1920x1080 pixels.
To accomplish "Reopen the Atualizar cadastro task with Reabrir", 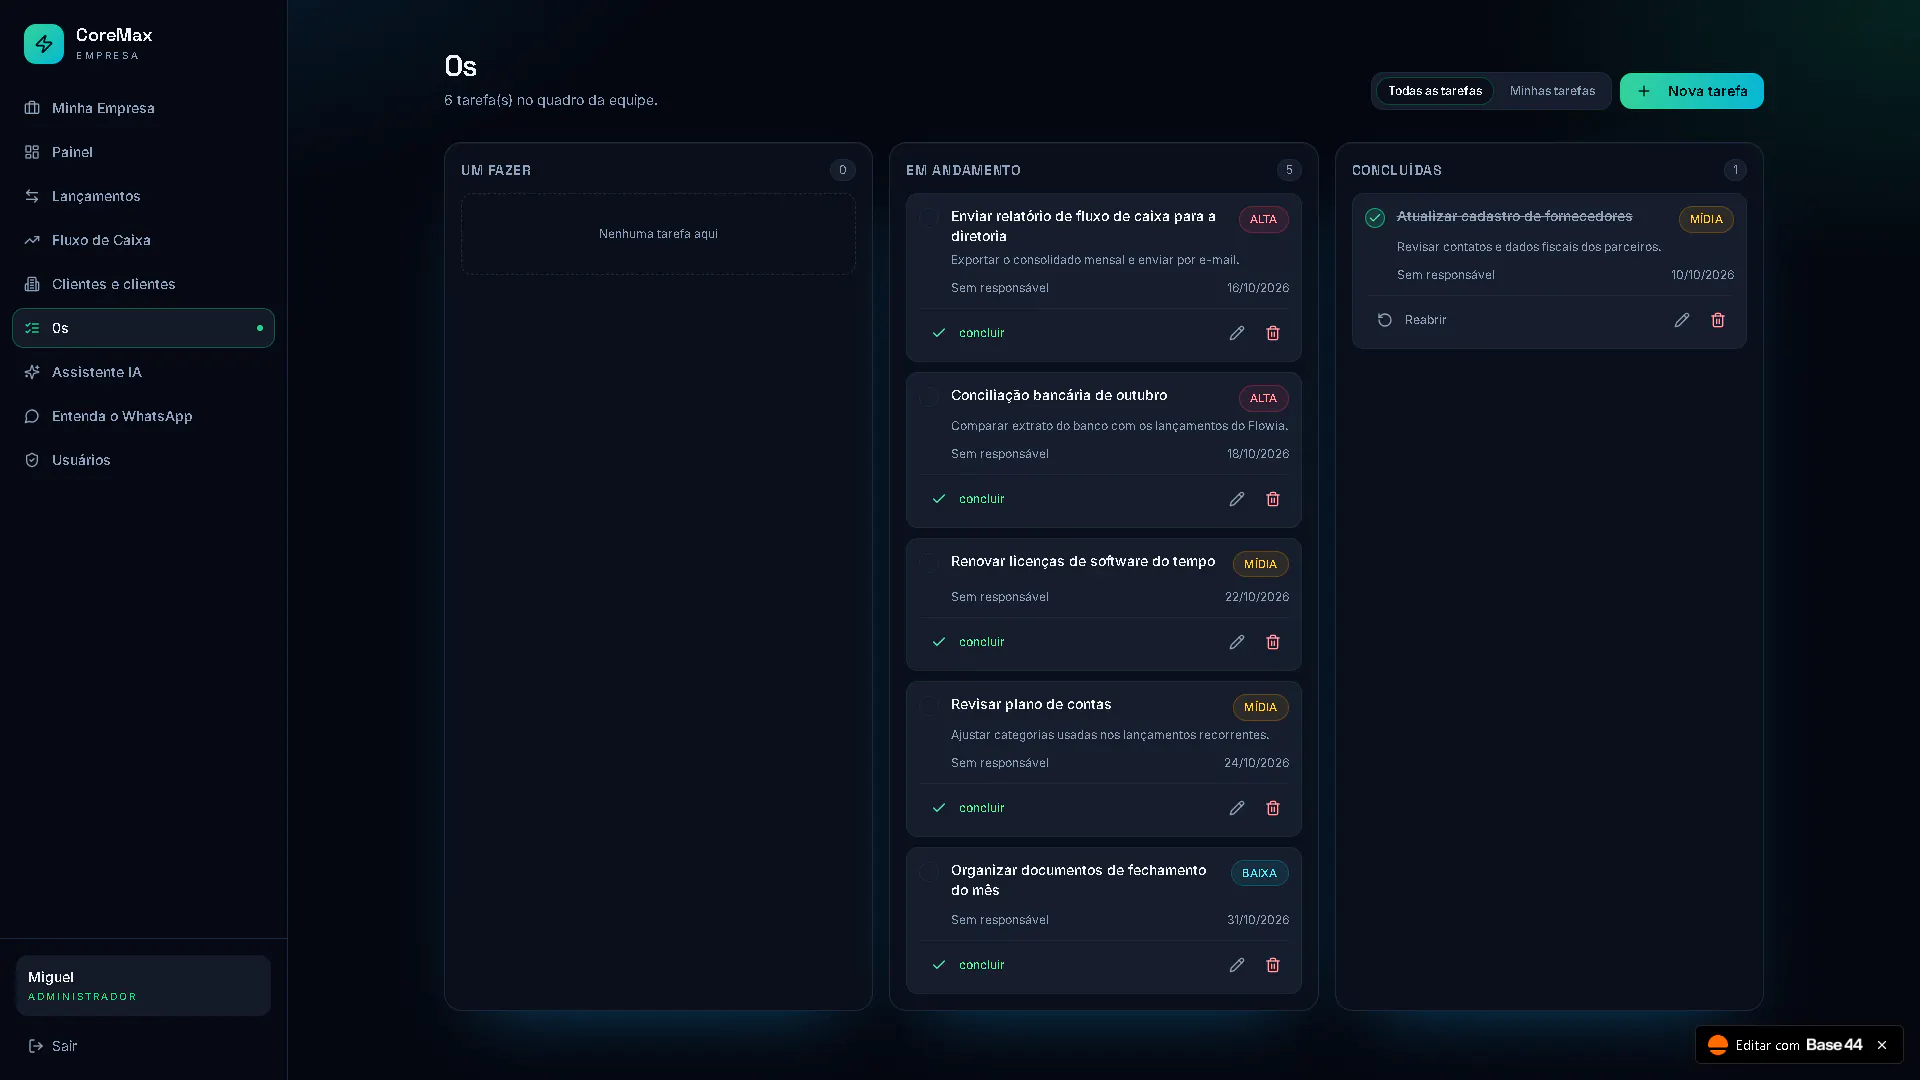I will [1412, 320].
